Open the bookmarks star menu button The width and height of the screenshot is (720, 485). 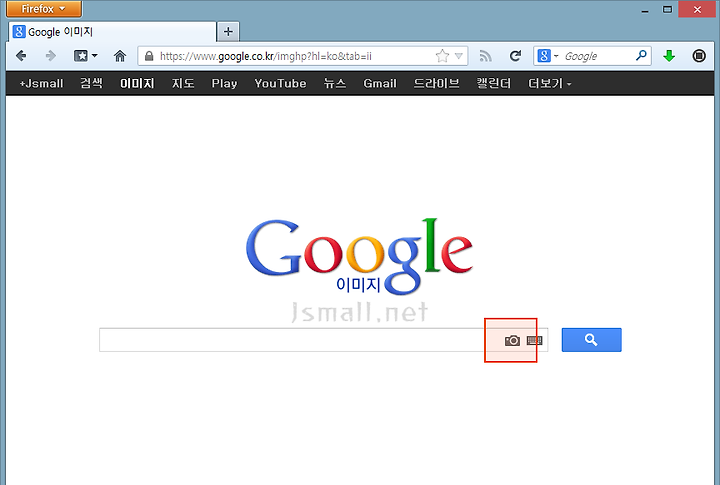tap(85, 56)
